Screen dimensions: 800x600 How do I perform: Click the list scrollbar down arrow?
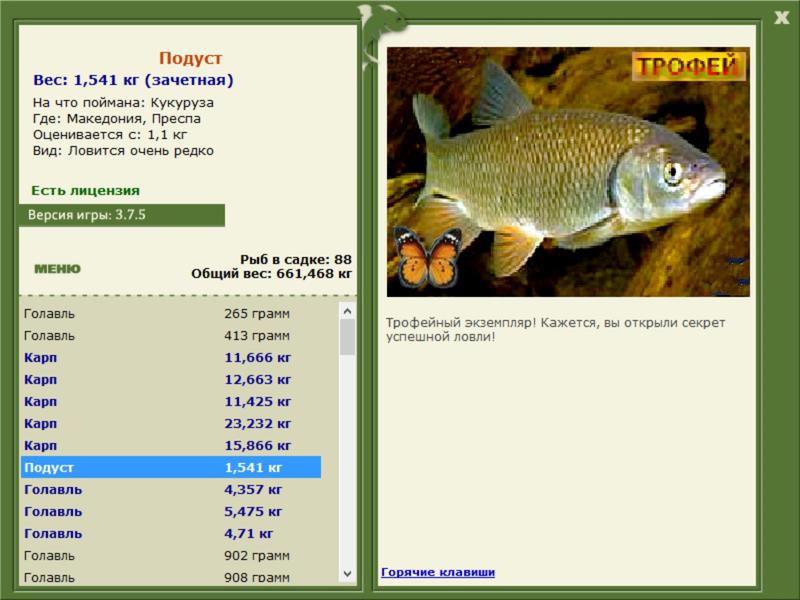click(x=347, y=574)
